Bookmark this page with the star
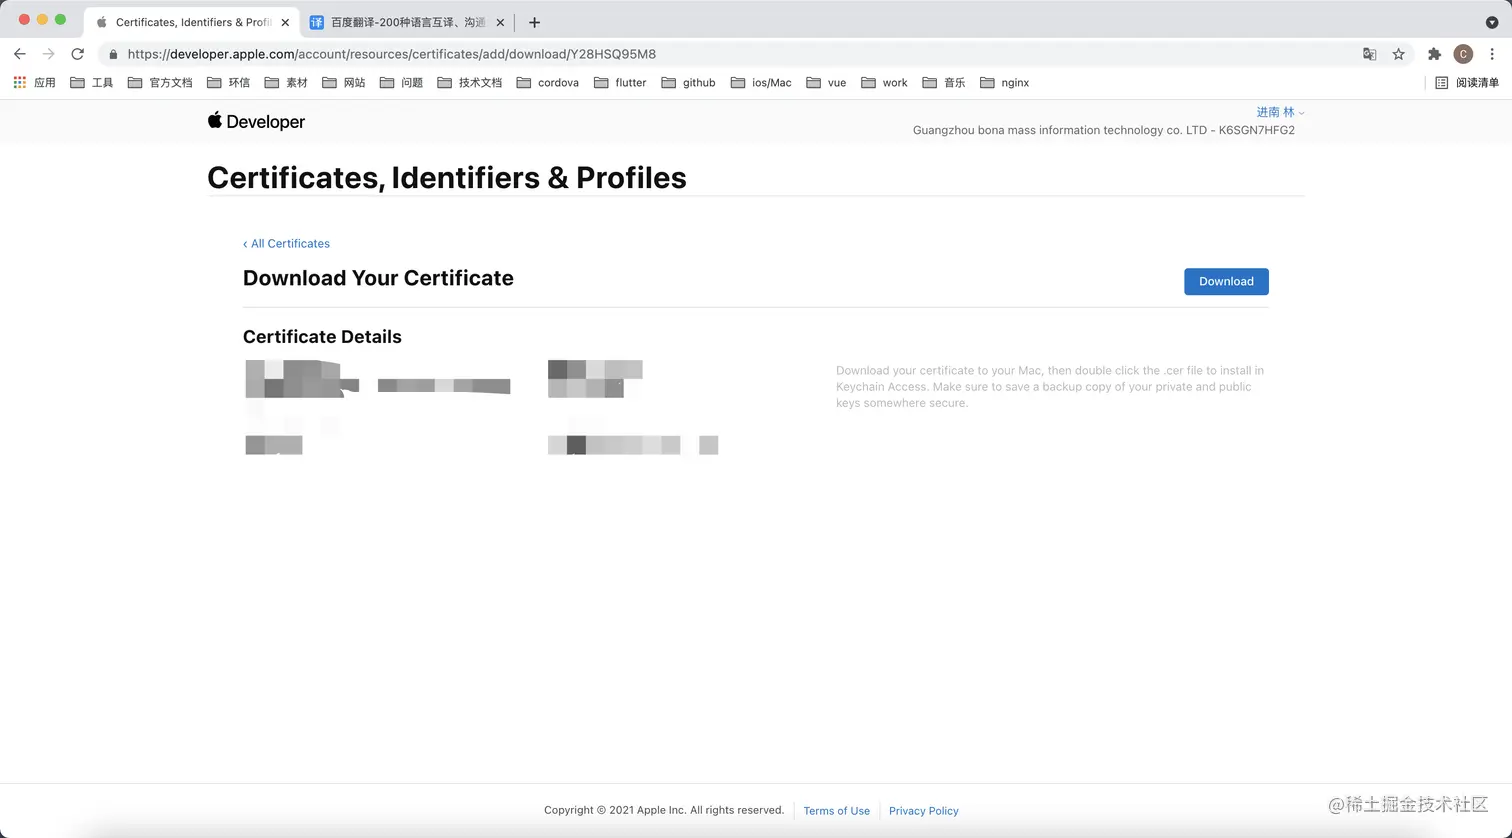The height and width of the screenshot is (838, 1512). click(1398, 54)
